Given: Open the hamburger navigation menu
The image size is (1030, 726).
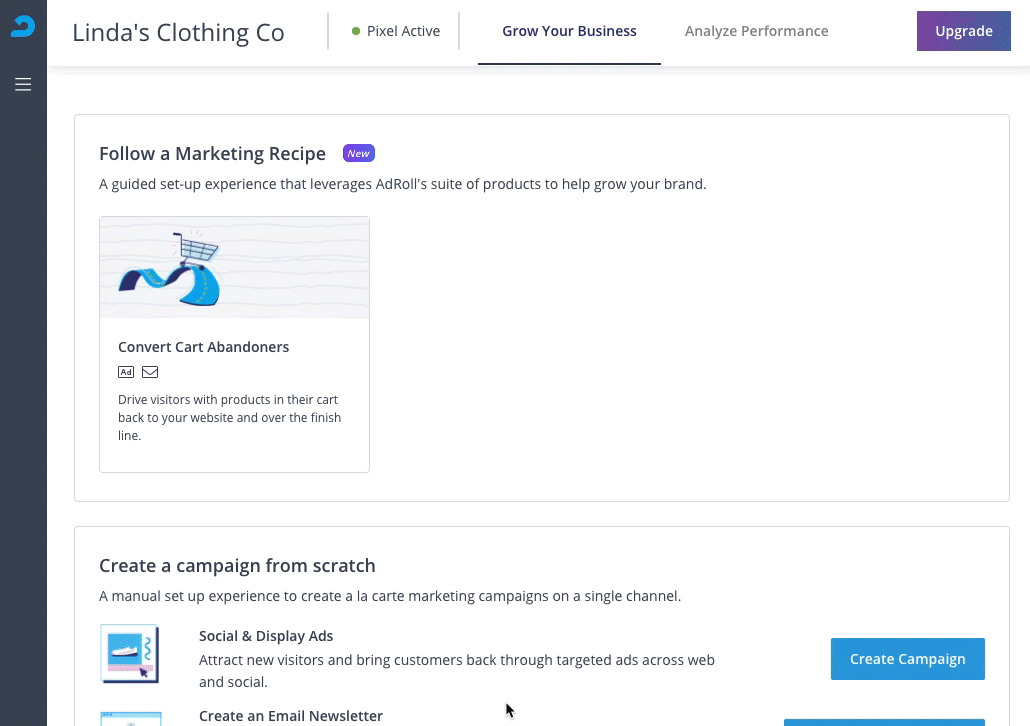Looking at the screenshot, I should click(23, 85).
